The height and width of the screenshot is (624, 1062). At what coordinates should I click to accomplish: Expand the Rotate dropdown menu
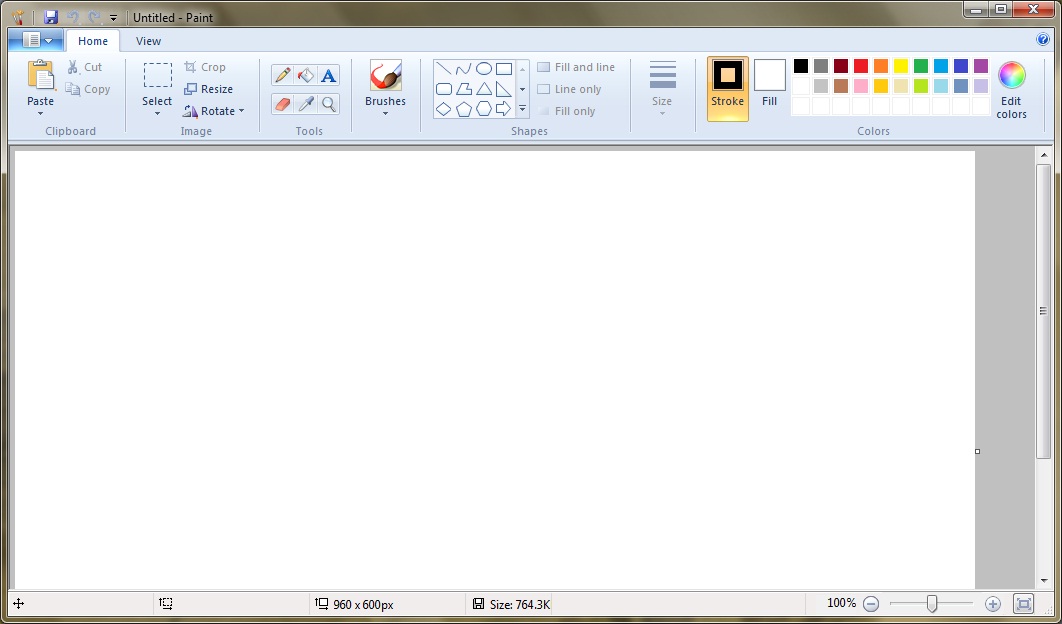[214, 111]
